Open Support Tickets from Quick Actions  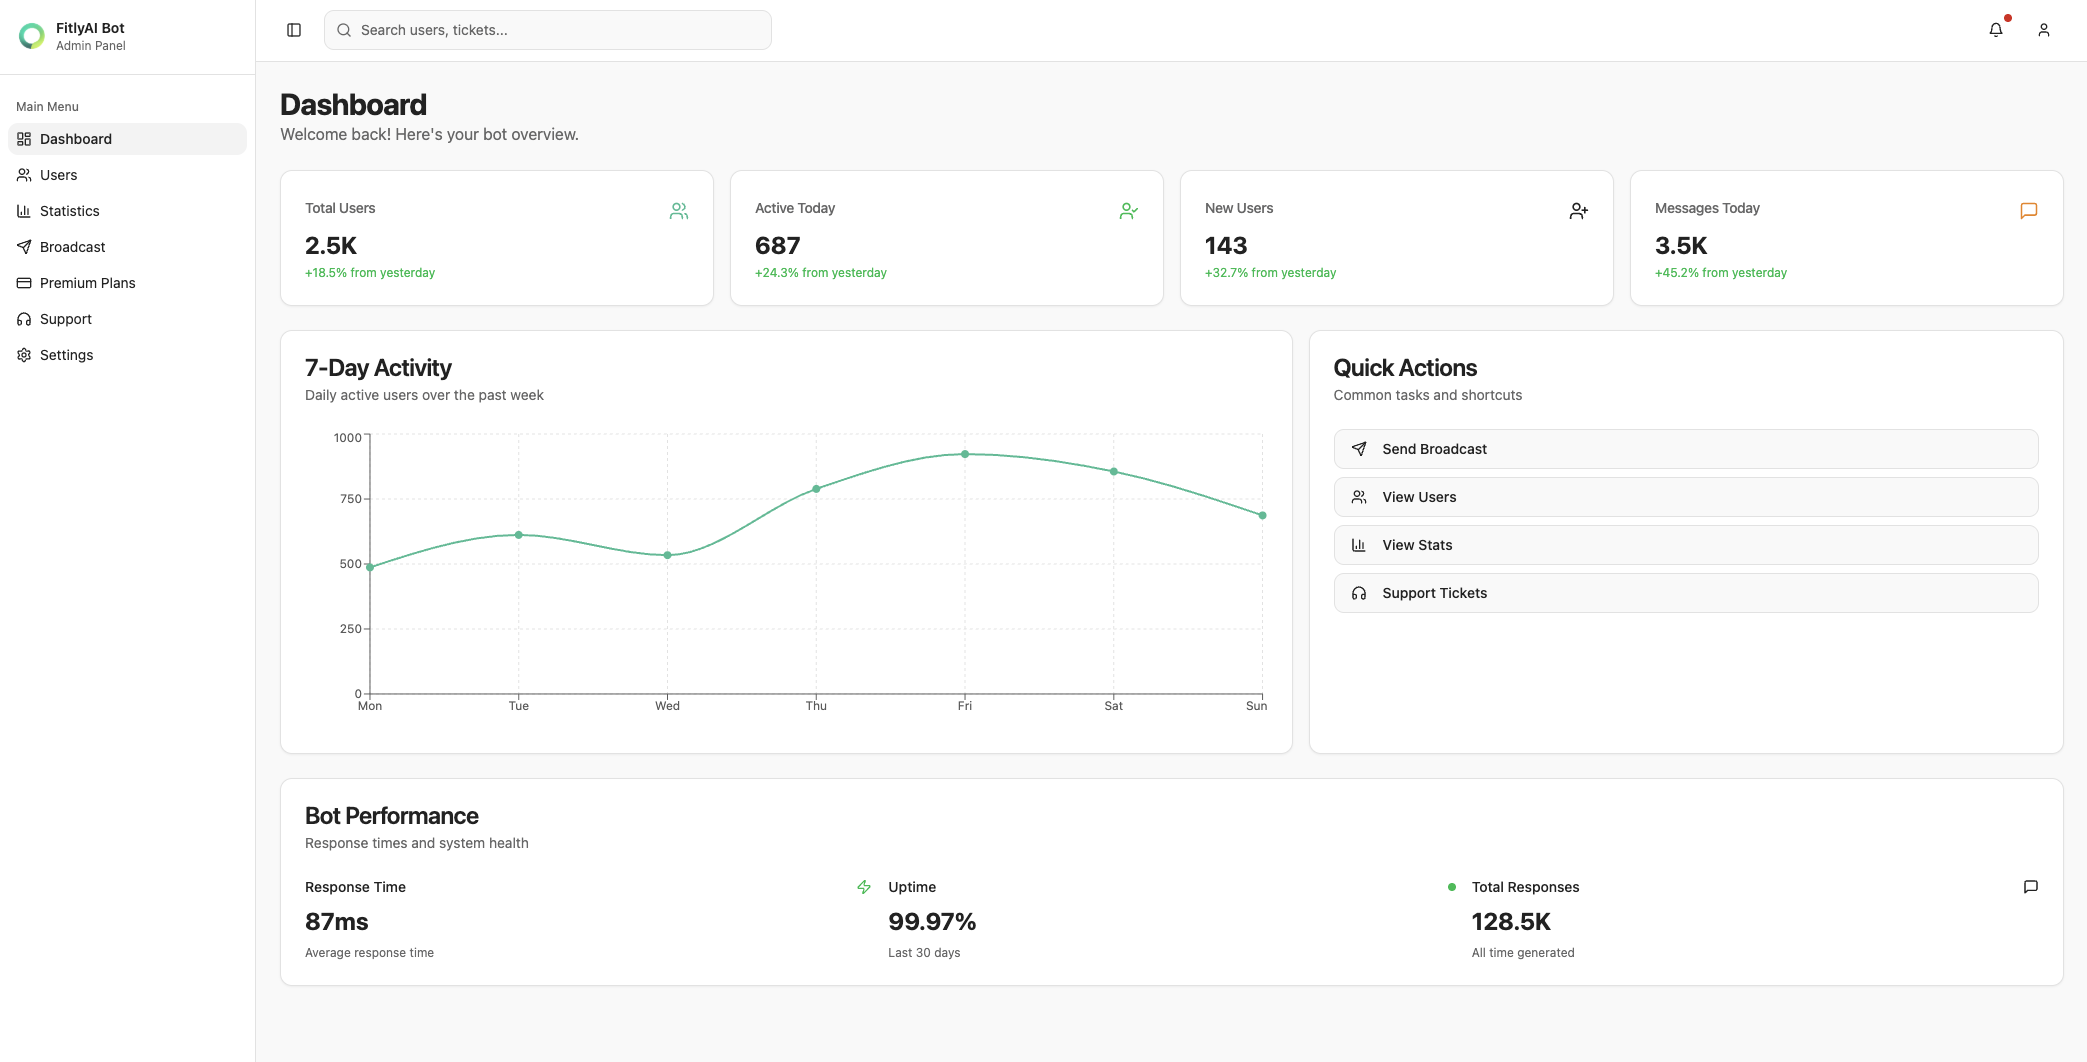[x=1685, y=592]
